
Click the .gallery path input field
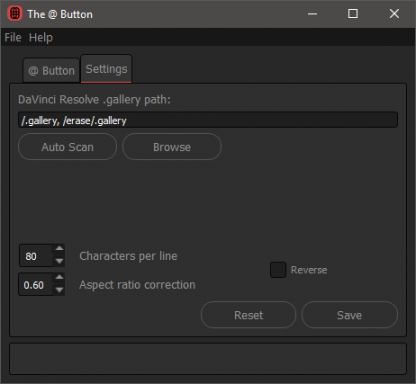point(208,120)
